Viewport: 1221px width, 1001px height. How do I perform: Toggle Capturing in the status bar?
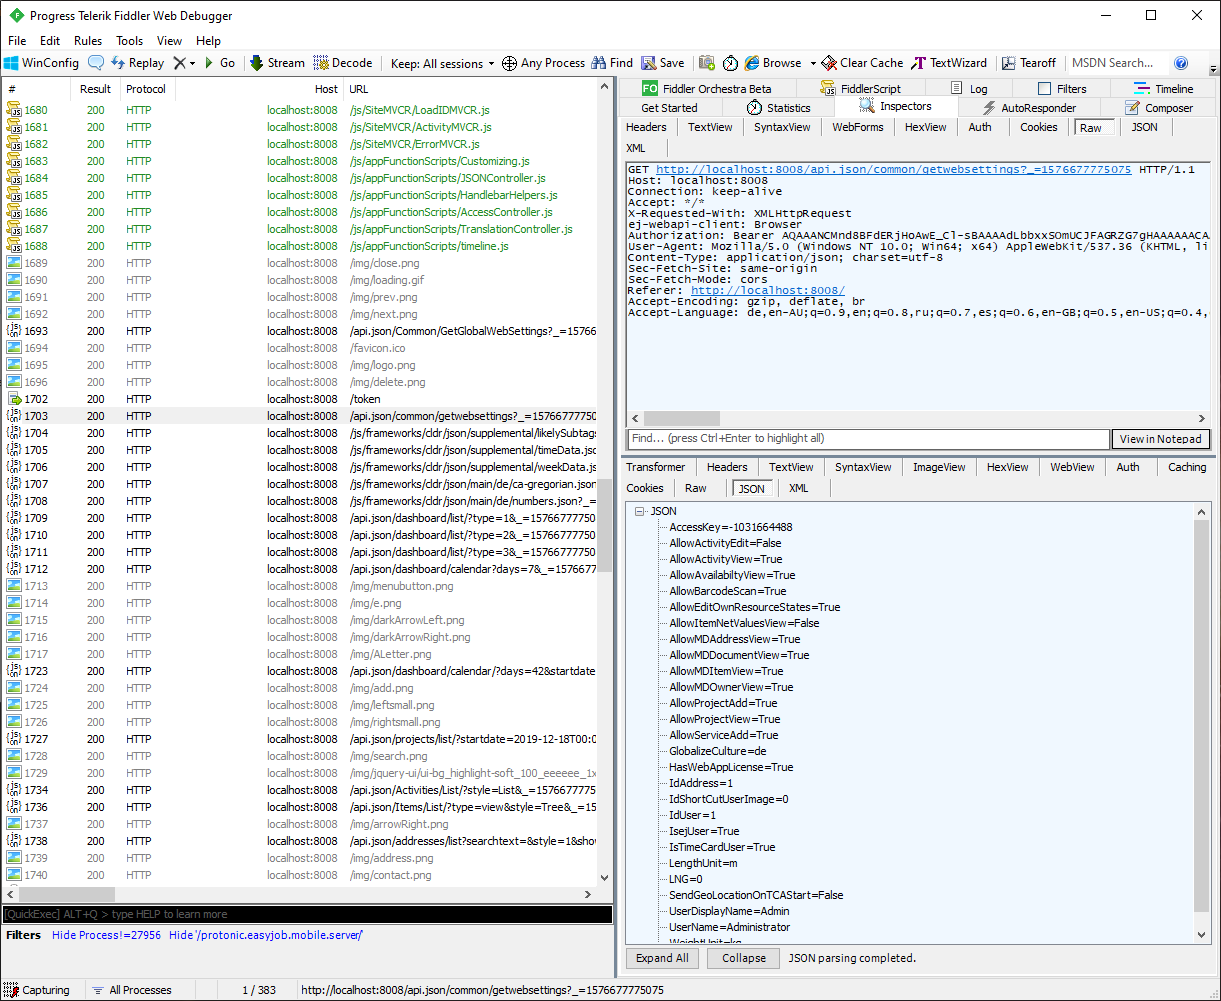[x=37, y=990]
